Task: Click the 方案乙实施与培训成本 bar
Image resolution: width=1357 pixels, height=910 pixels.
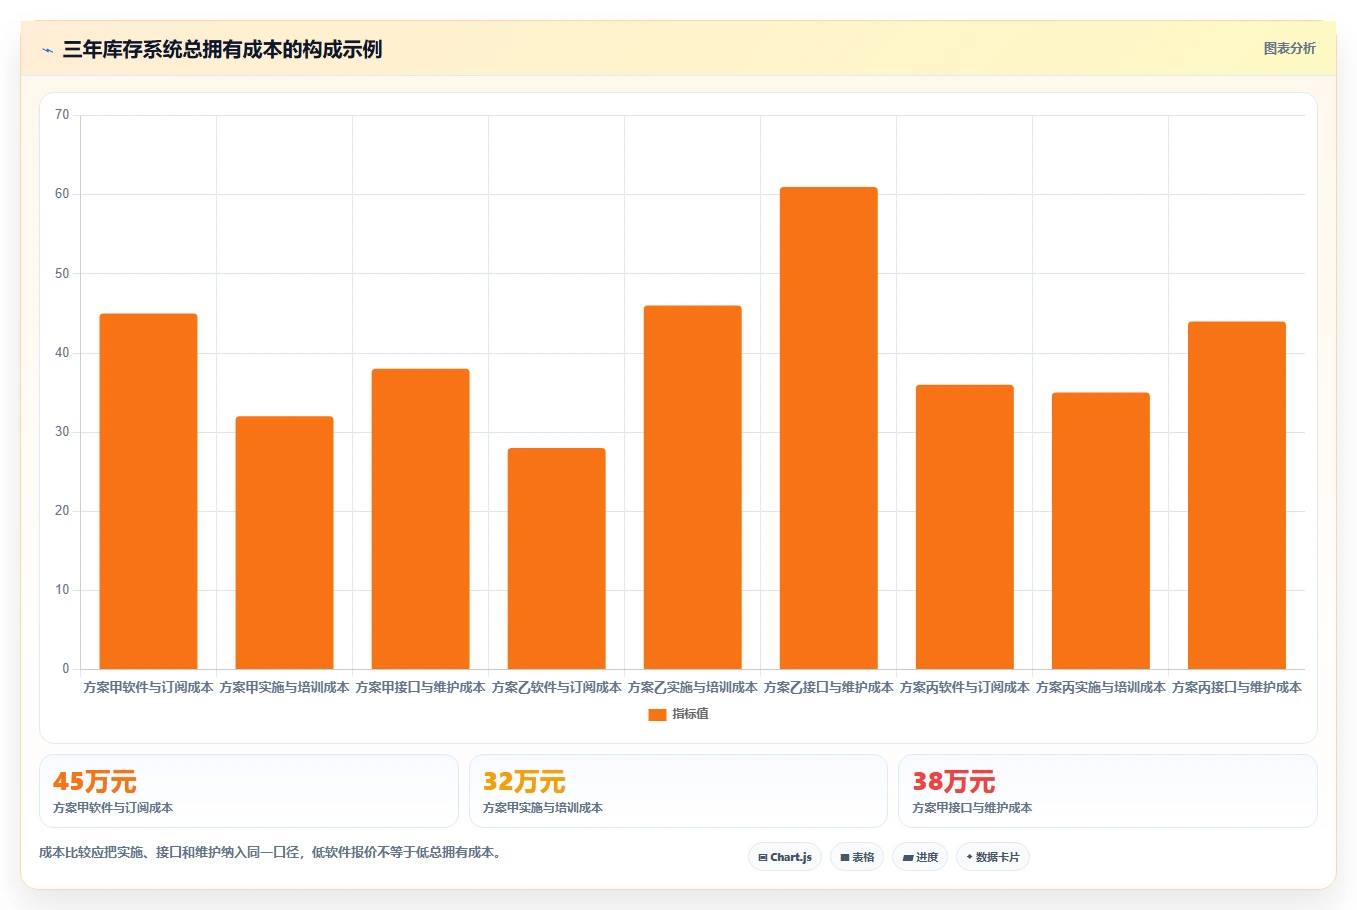Action: click(x=692, y=487)
